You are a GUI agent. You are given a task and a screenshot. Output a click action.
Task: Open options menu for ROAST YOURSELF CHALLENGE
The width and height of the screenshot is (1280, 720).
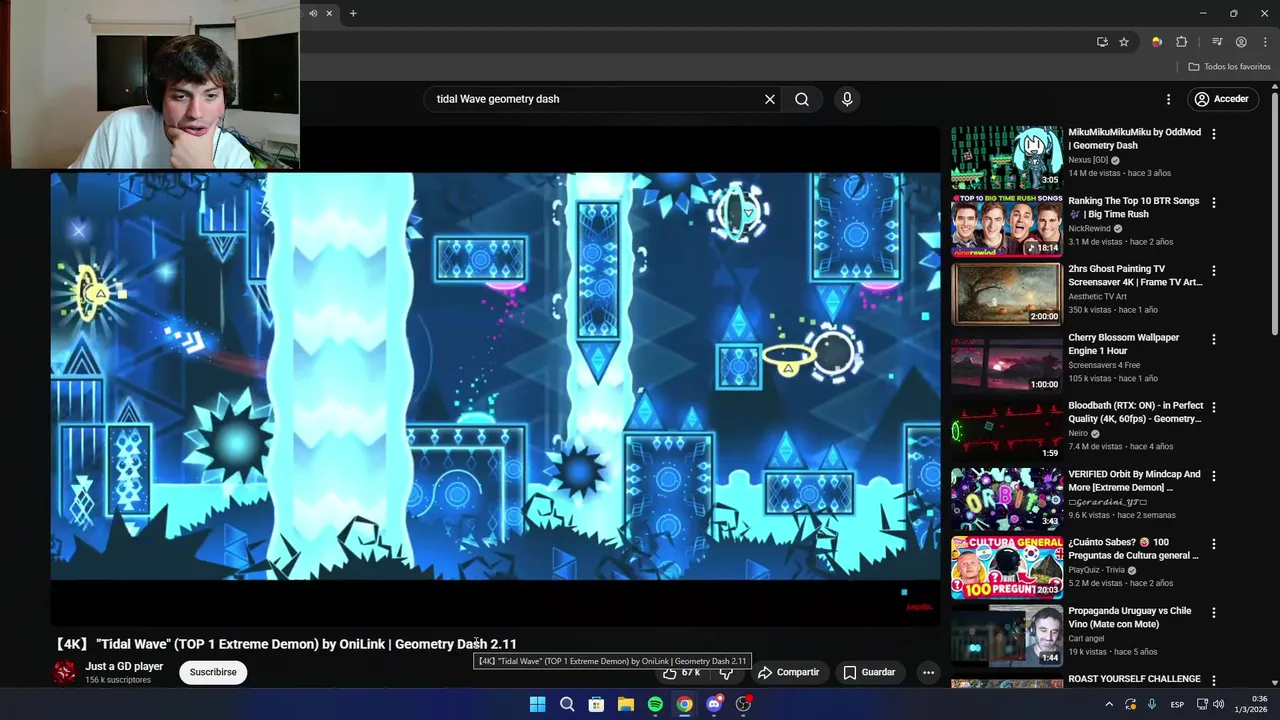(1214, 680)
